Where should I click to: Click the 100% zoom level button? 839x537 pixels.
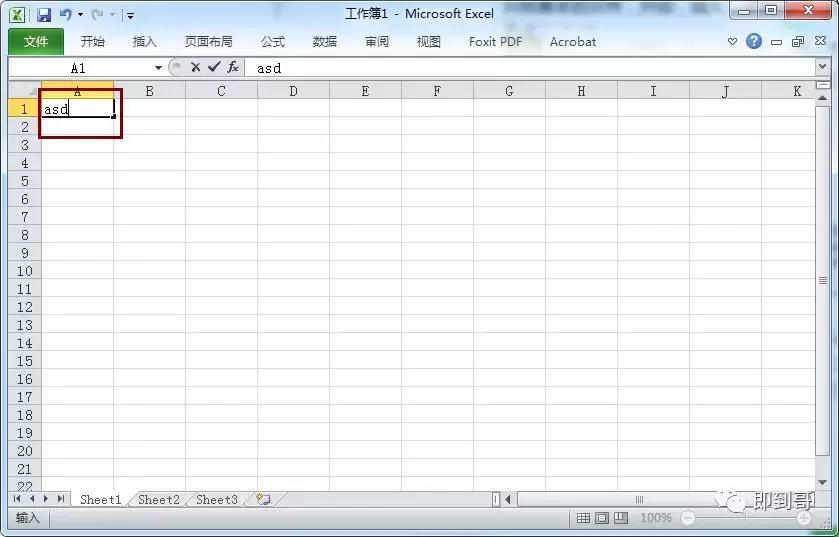pos(655,518)
